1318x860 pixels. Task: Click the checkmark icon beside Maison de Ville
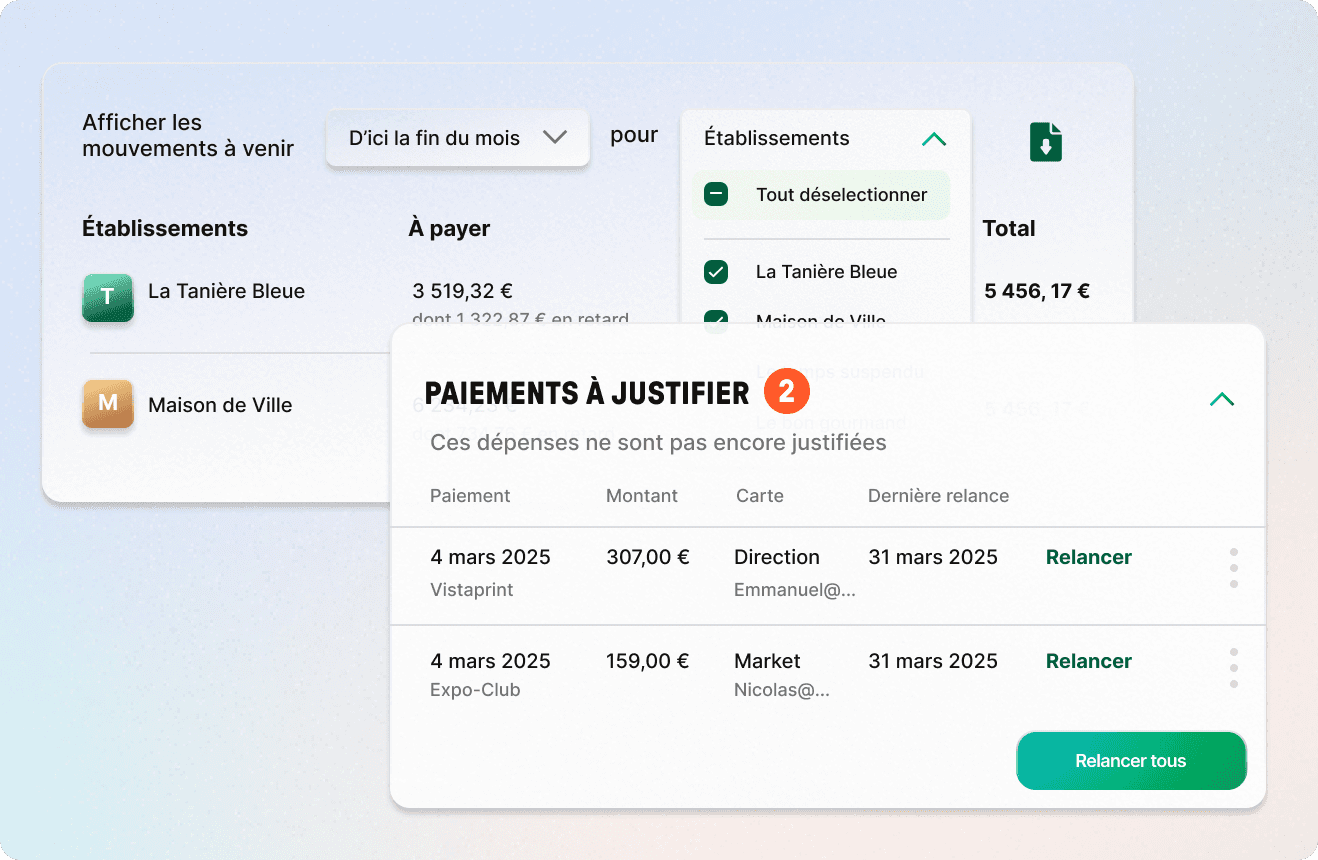715,321
